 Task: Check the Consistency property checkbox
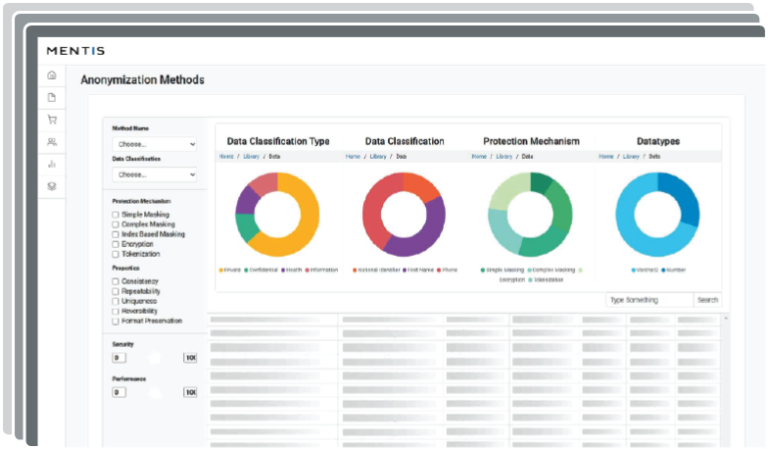click(x=116, y=281)
